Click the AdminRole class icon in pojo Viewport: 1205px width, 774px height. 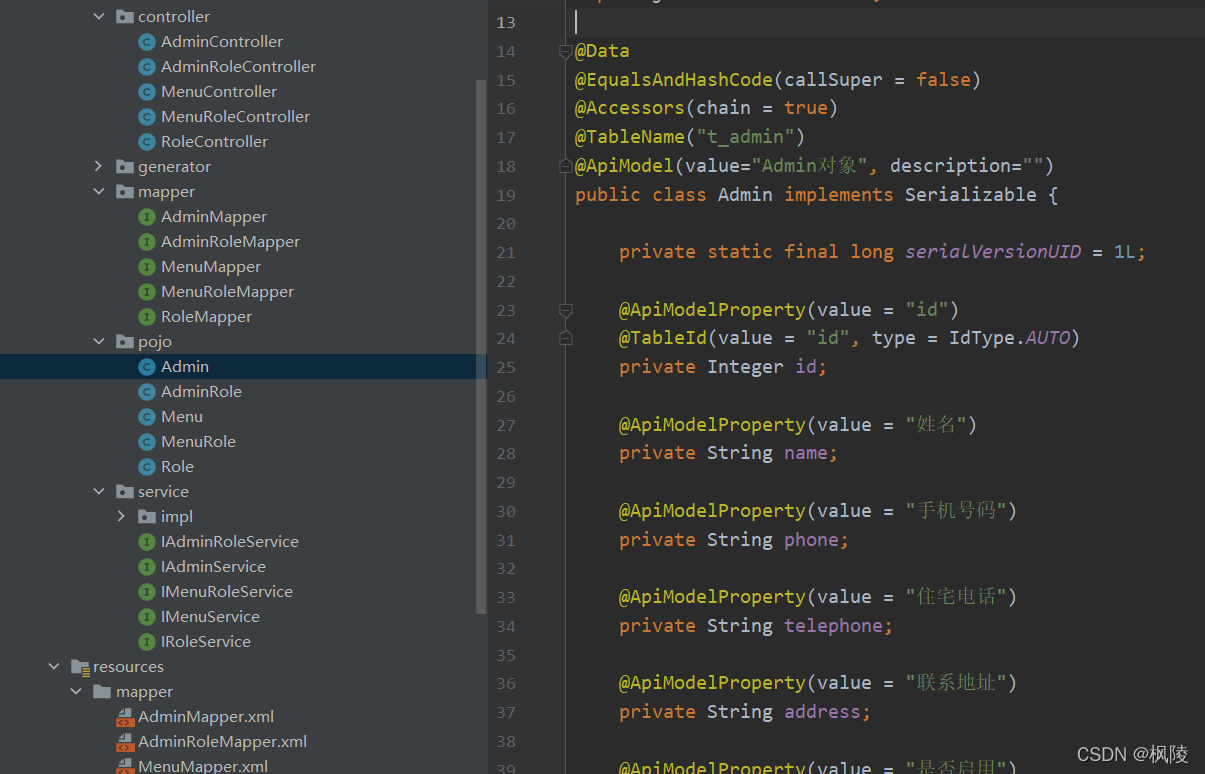click(147, 391)
